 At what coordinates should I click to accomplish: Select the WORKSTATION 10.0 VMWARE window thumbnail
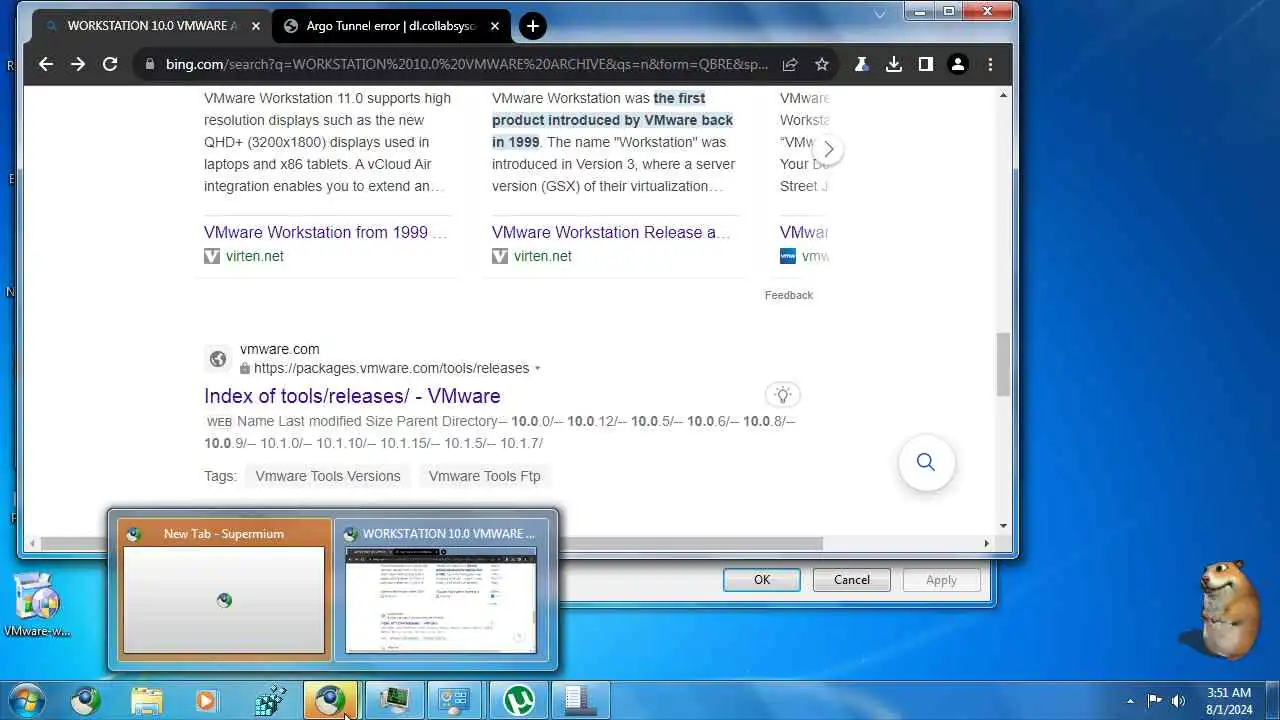click(x=441, y=589)
